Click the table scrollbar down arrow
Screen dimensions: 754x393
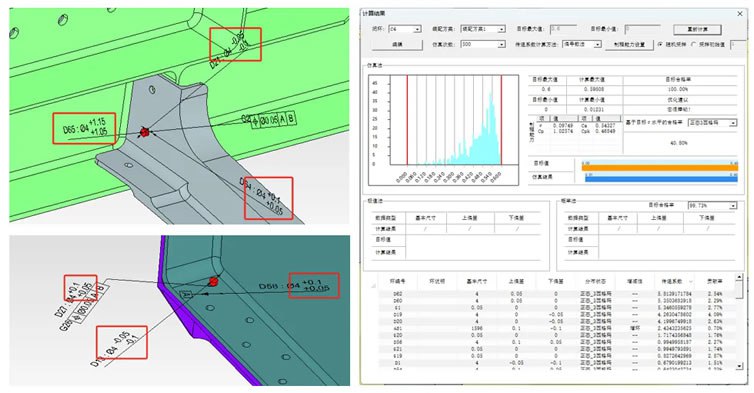(739, 366)
